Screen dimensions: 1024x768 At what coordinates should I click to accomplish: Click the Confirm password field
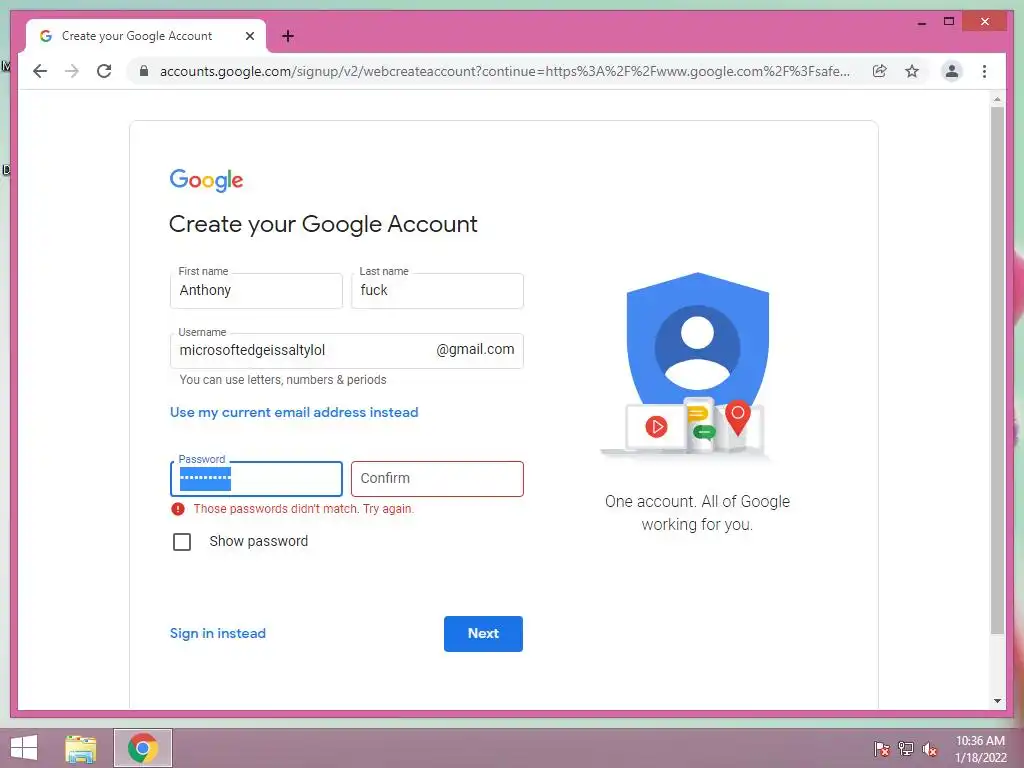click(437, 479)
